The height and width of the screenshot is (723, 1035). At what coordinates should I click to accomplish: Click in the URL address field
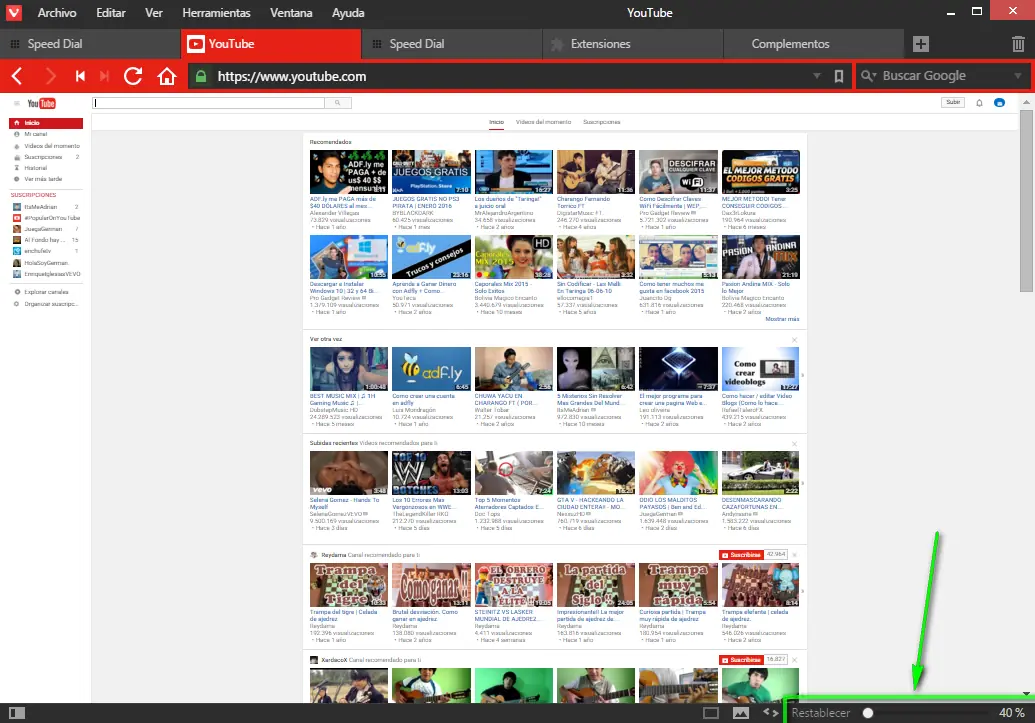(512, 77)
